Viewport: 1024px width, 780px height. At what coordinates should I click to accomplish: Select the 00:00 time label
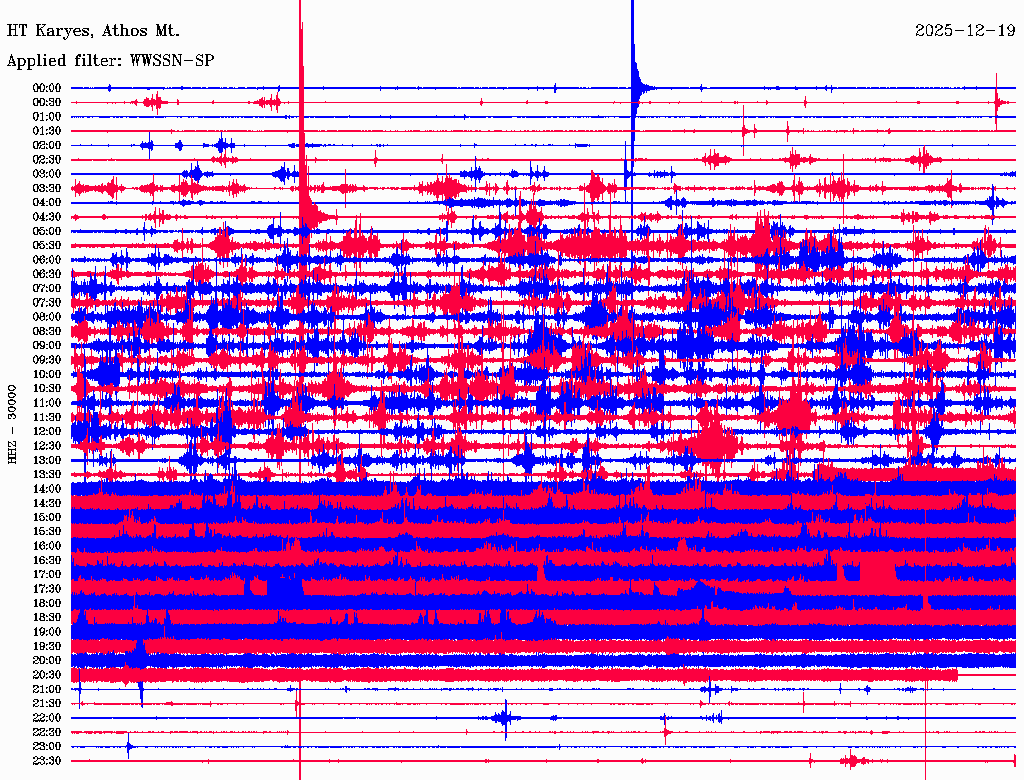click(x=46, y=88)
